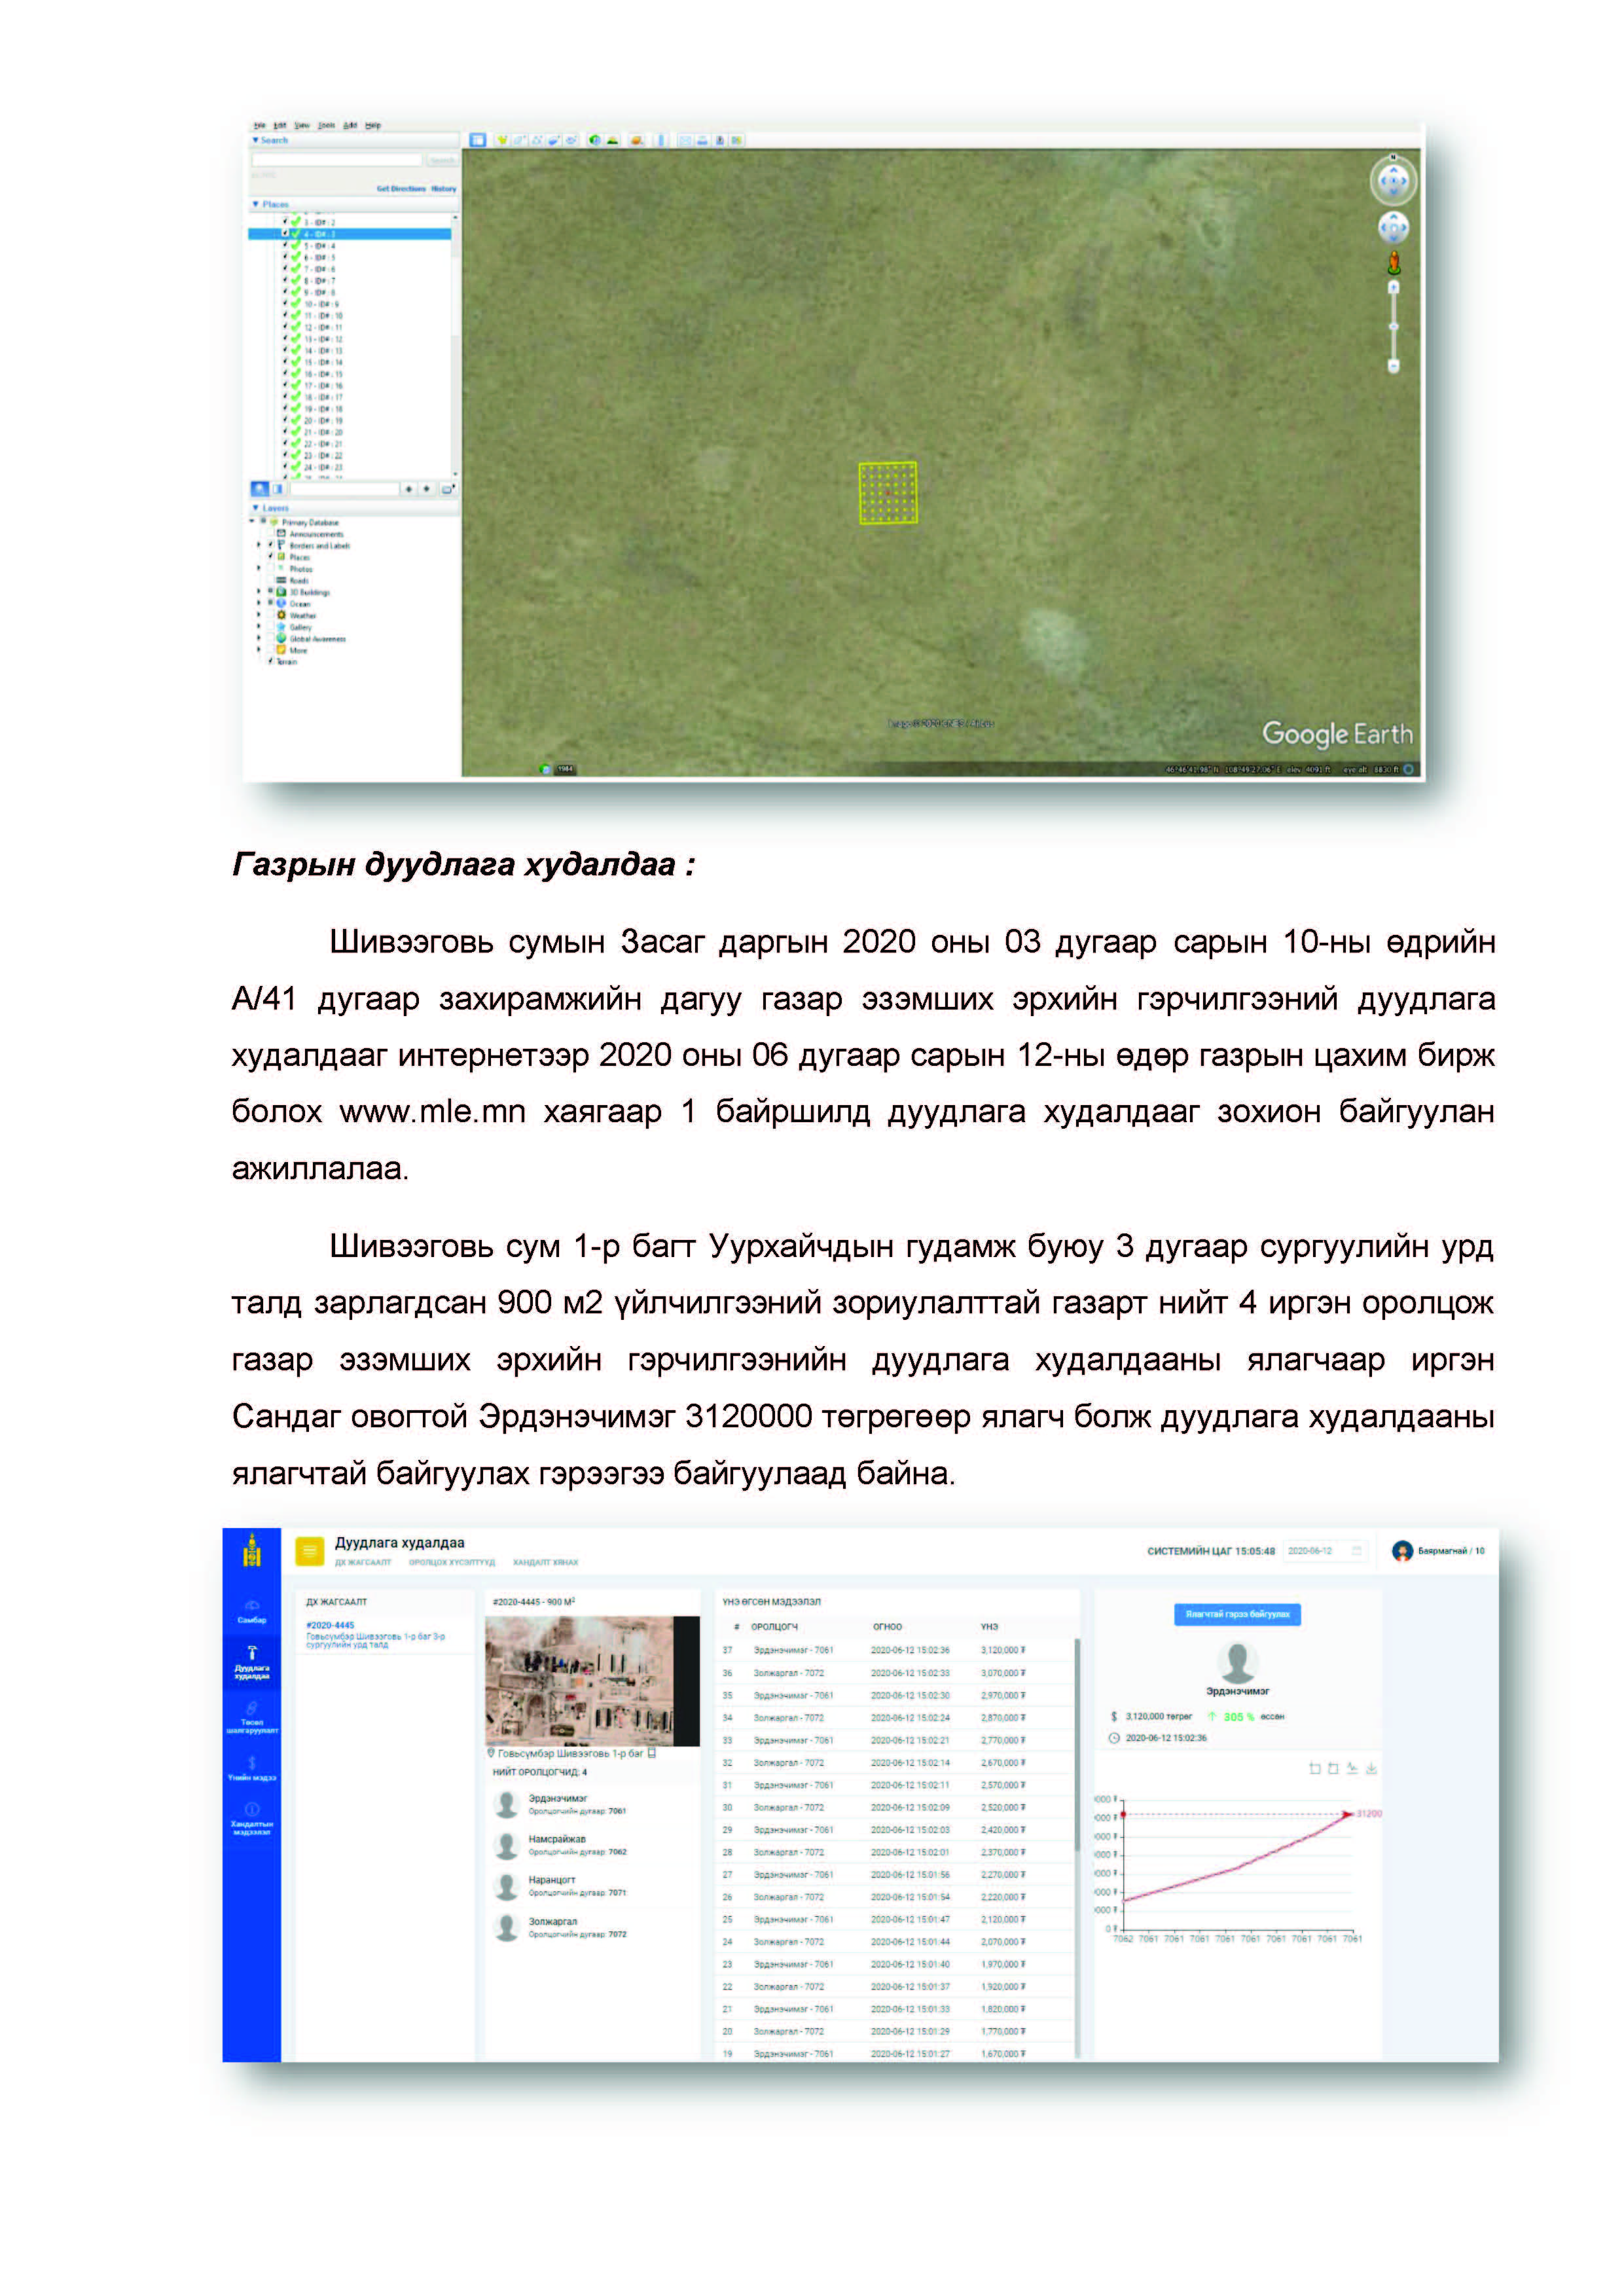Collapse the Places panel triangle
This screenshot has width=1624, height=2296.
[x=256, y=204]
